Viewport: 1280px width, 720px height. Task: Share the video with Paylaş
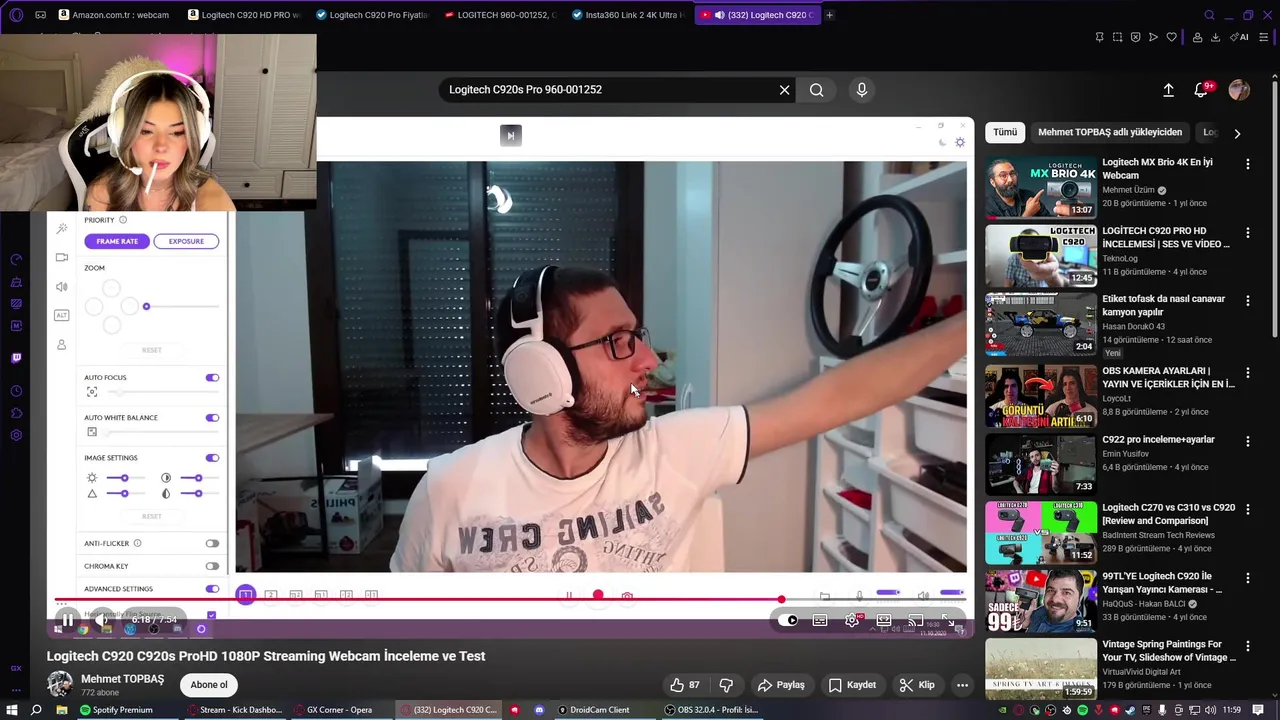pos(781,685)
